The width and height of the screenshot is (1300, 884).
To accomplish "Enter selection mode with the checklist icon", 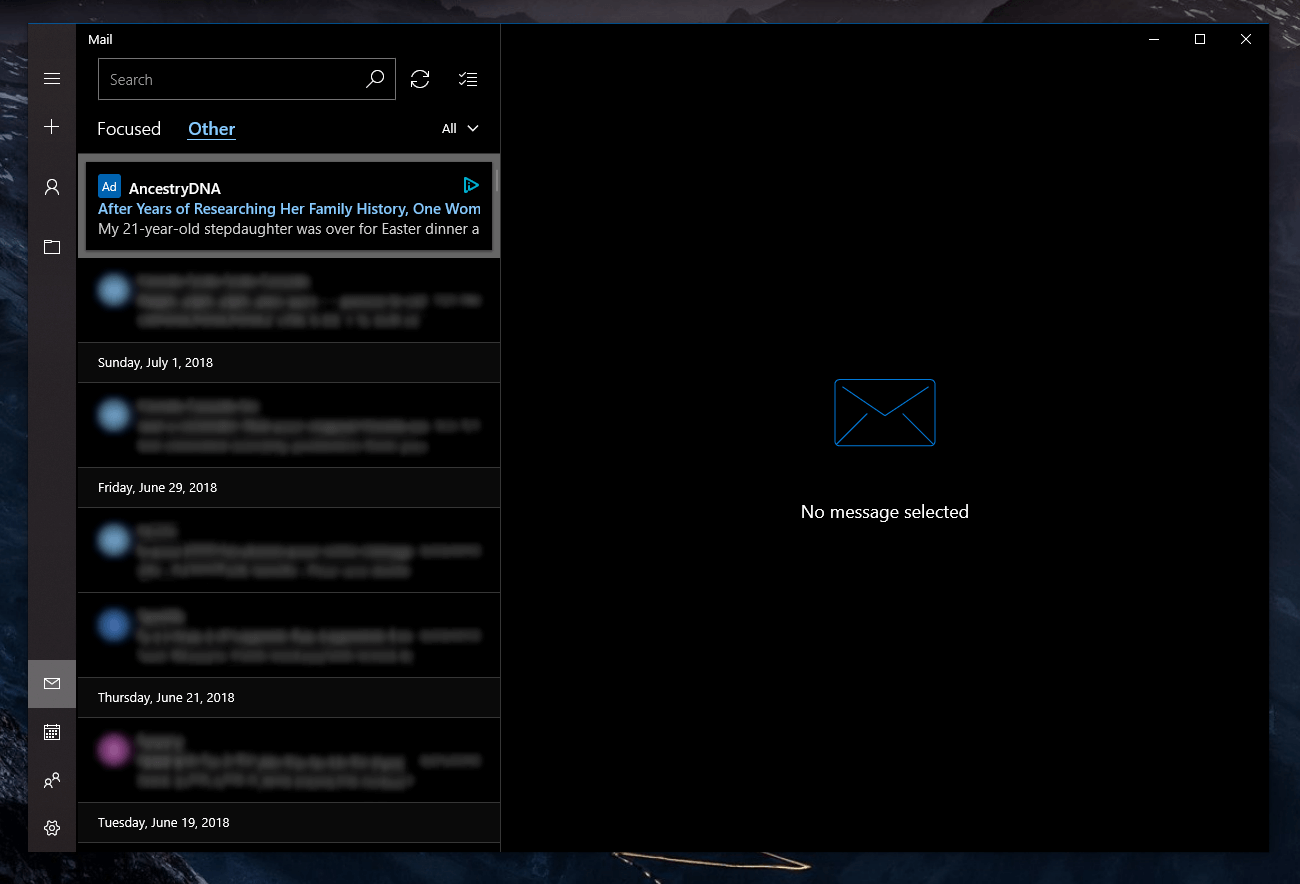I will click(467, 79).
